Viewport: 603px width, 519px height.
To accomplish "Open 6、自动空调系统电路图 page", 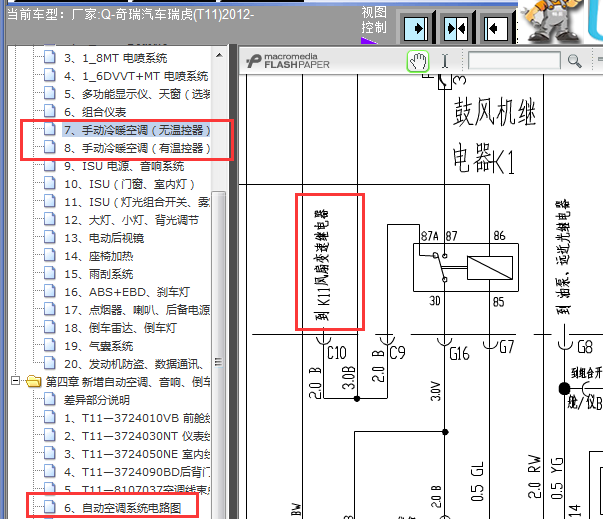I will coord(123,508).
